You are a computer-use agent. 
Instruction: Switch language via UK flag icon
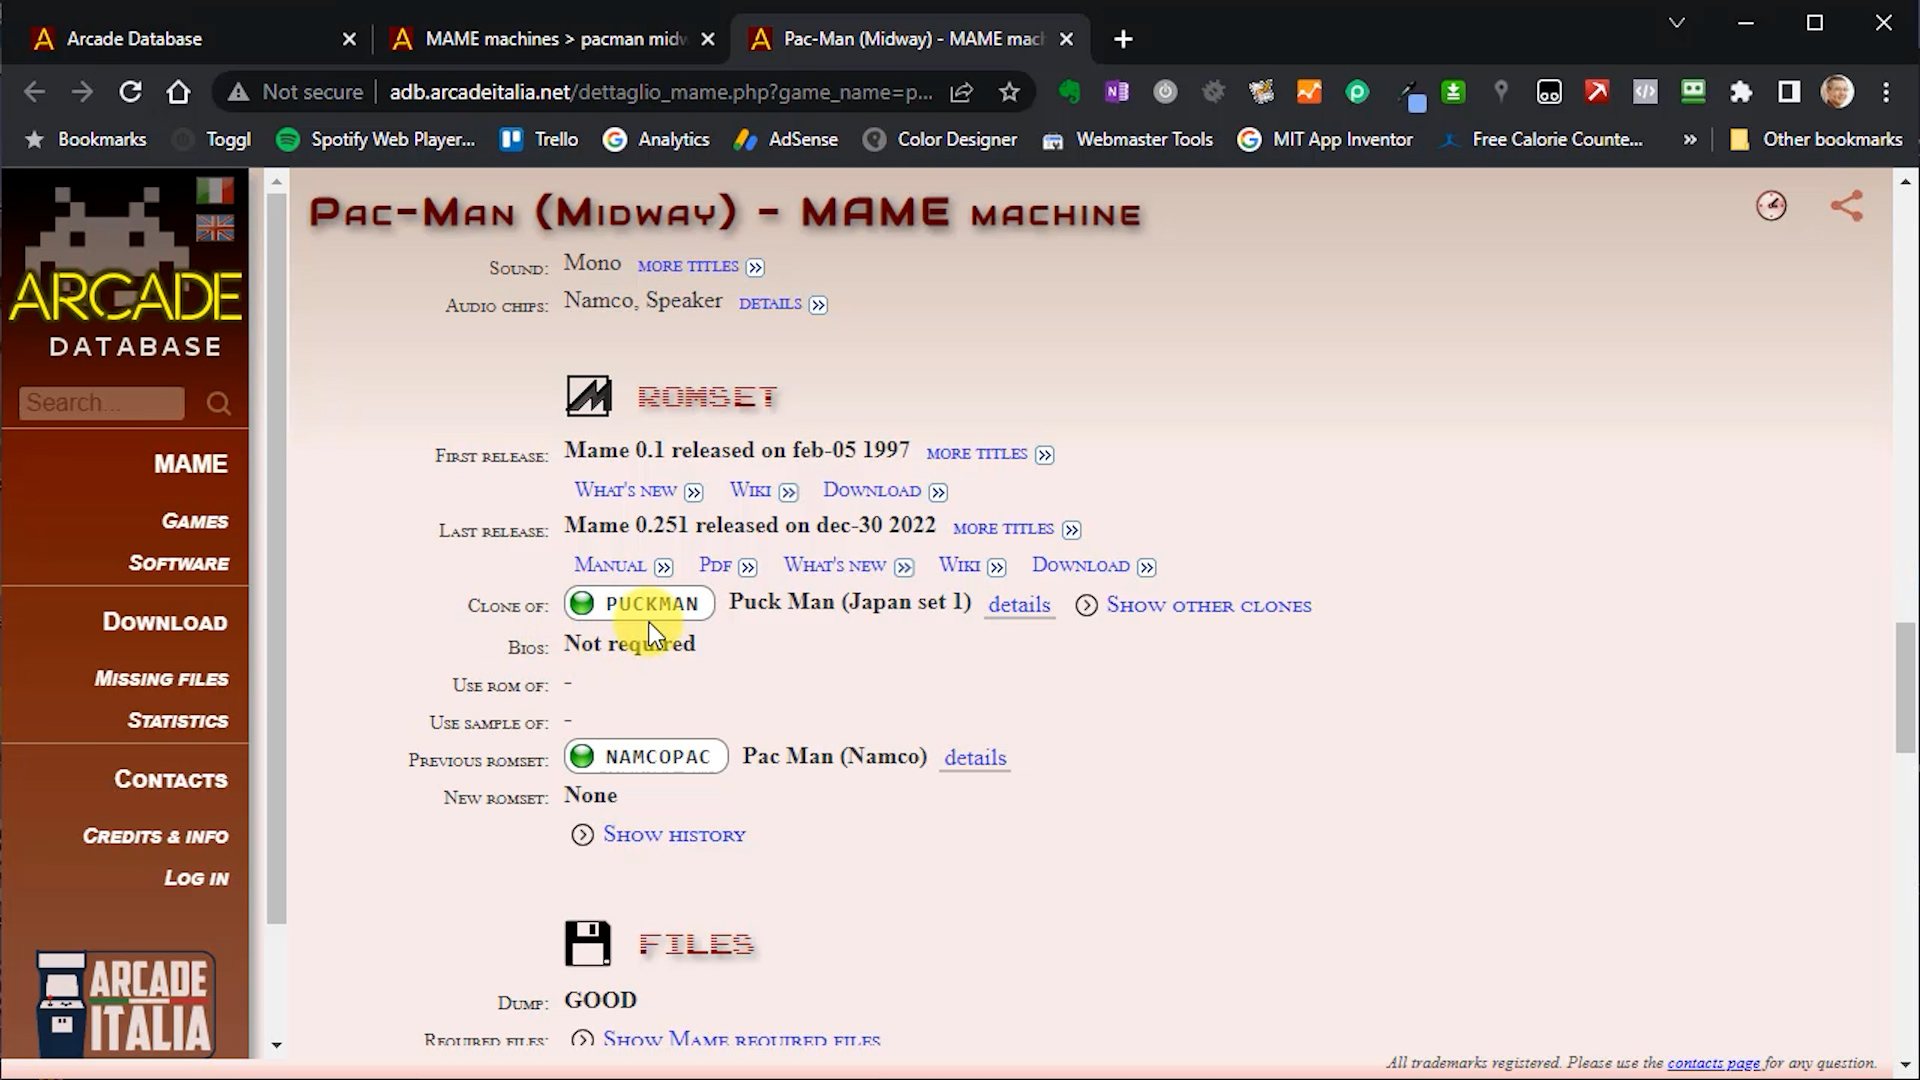[x=215, y=229]
